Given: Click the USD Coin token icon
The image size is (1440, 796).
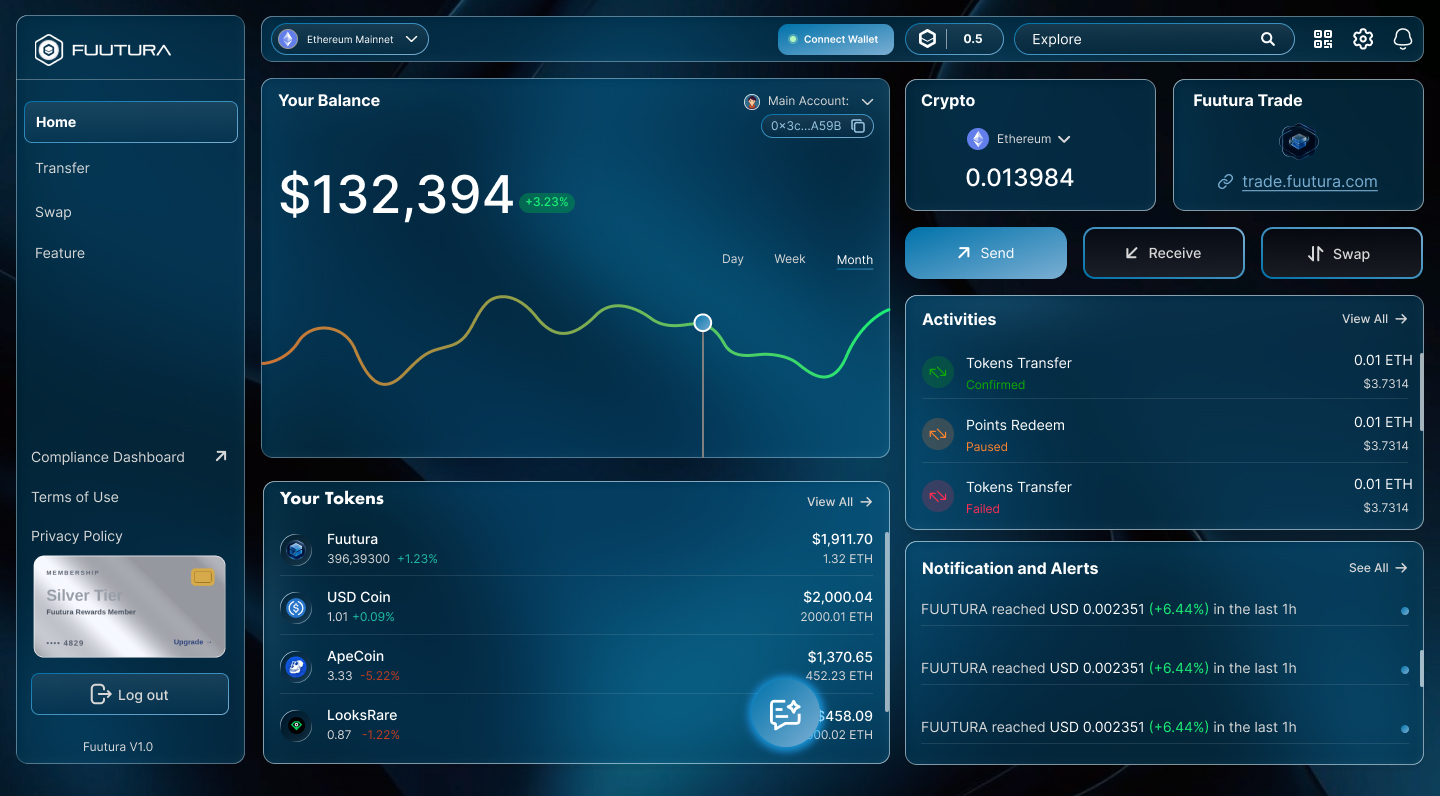Looking at the screenshot, I should pyautogui.click(x=296, y=607).
